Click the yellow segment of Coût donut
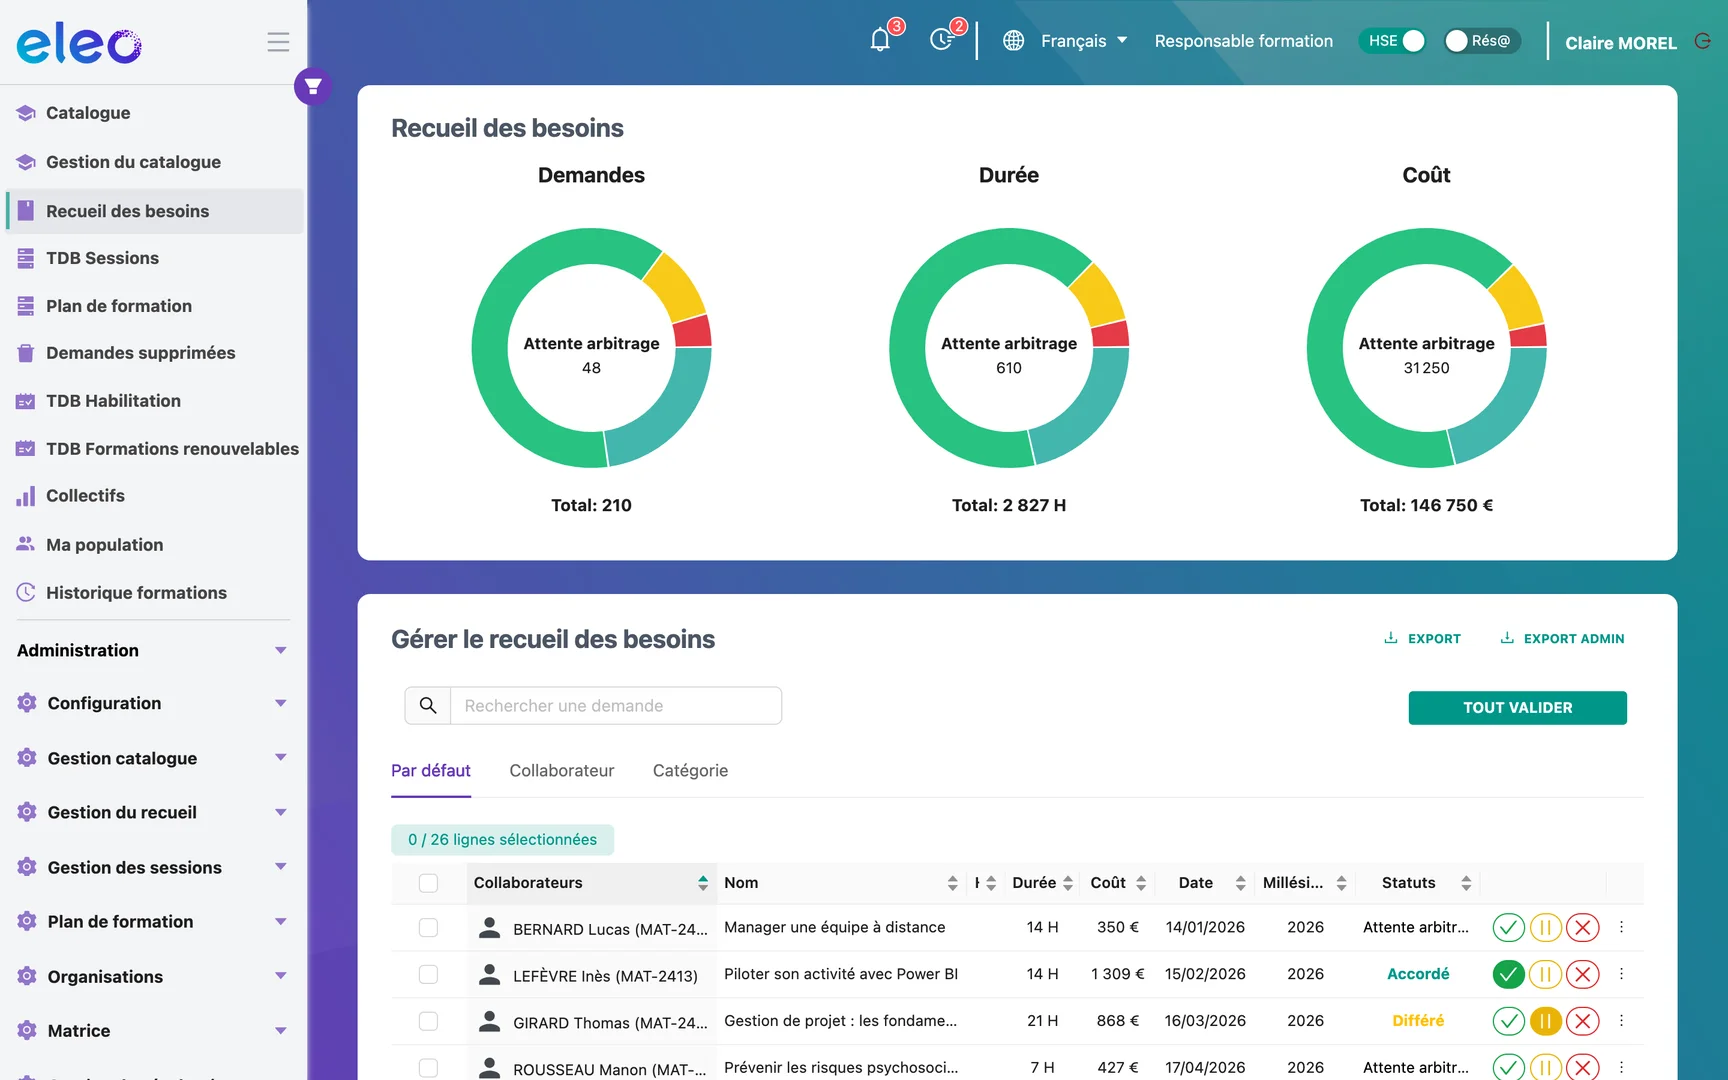The height and width of the screenshot is (1080, 1728). click(1518, 297)
